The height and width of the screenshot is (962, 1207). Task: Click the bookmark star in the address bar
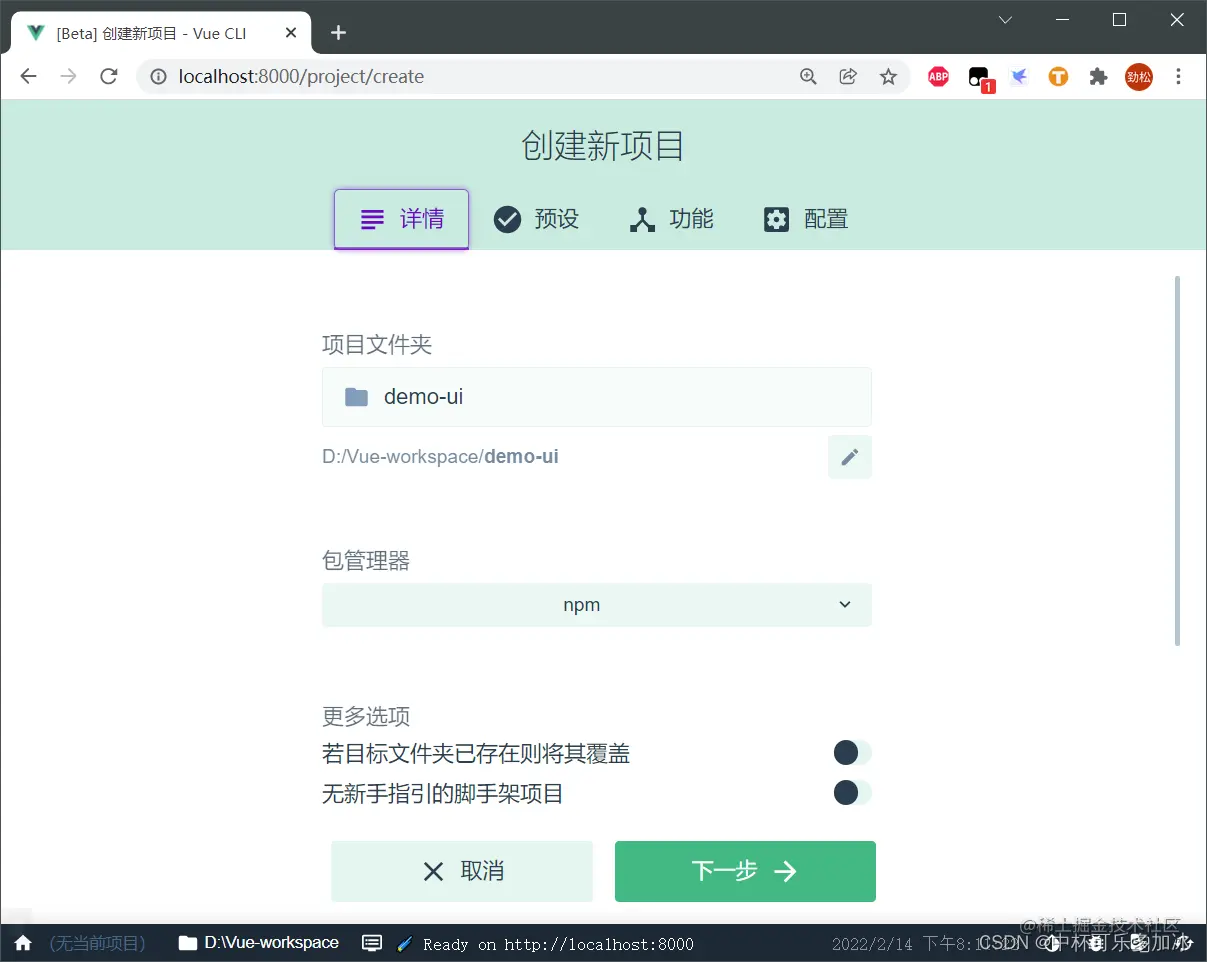(889, 76)
